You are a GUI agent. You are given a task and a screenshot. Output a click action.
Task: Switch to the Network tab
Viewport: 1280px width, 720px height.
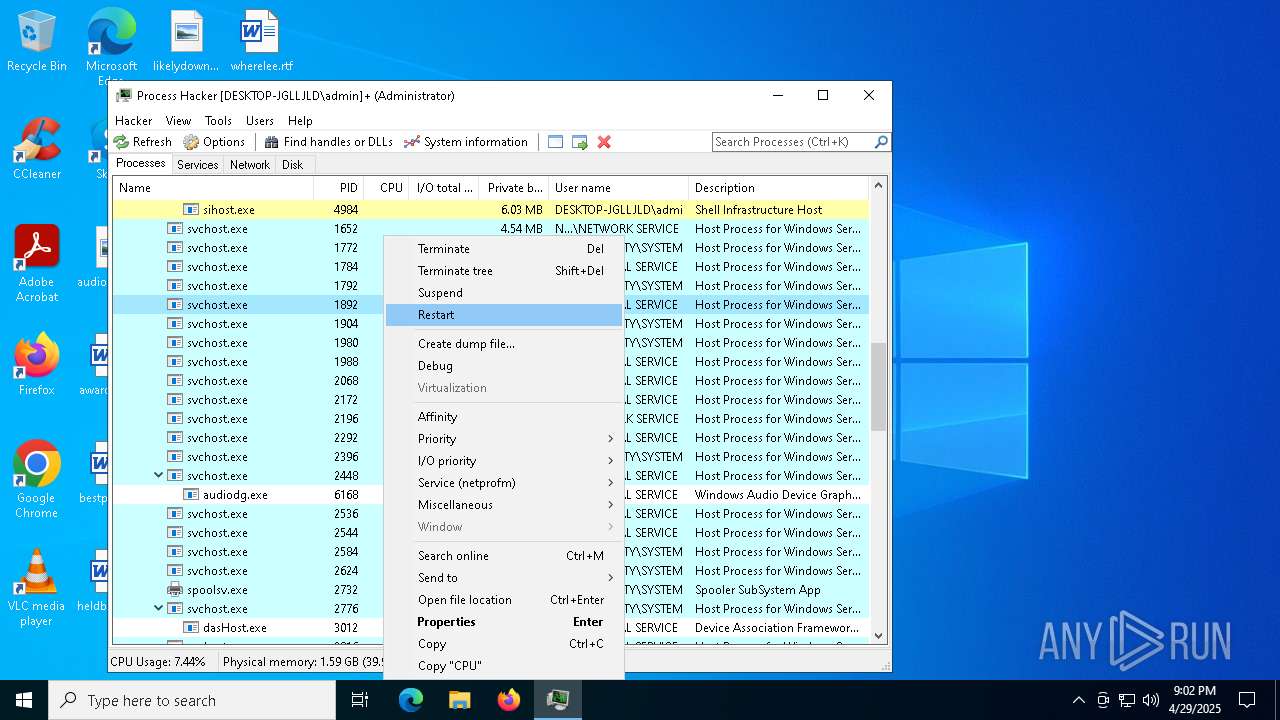point(249,165)
